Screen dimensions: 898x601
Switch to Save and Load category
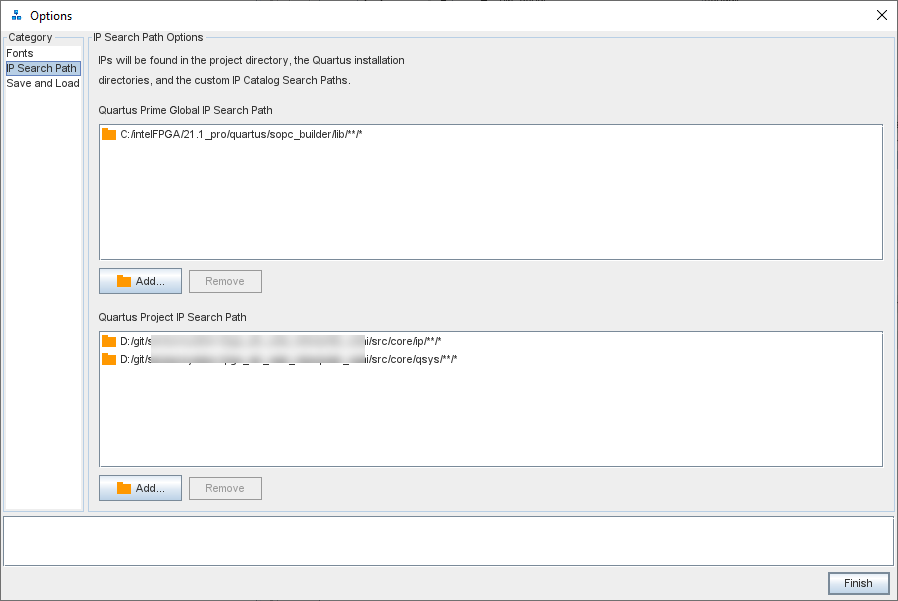click(43, 83)
